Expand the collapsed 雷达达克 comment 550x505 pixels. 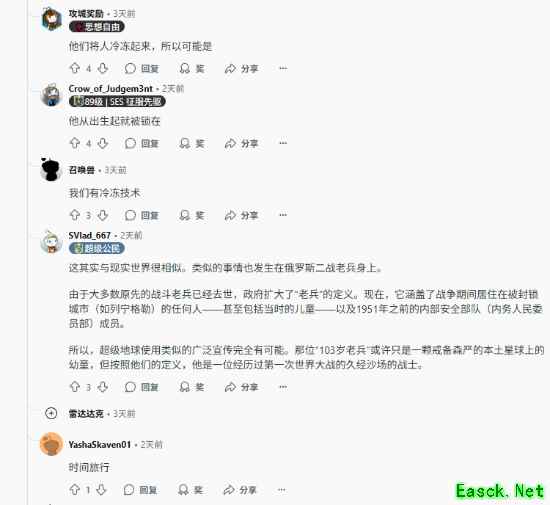[x=51, y=413]
